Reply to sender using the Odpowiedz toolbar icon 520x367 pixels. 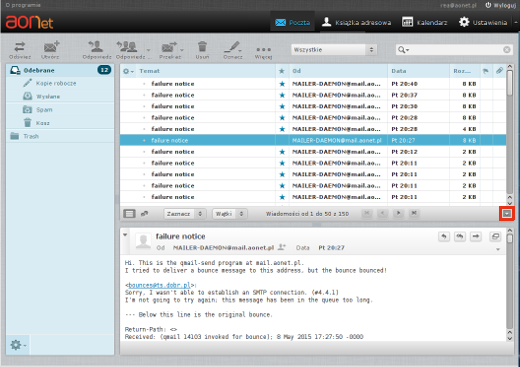tap(97, 50)
